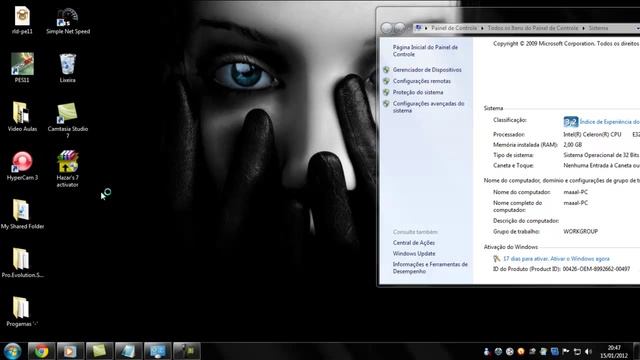Select the Progamas folder on desktop
This screenshot has width=640, height=360.
pyautogui.click(x=22, y=312)
